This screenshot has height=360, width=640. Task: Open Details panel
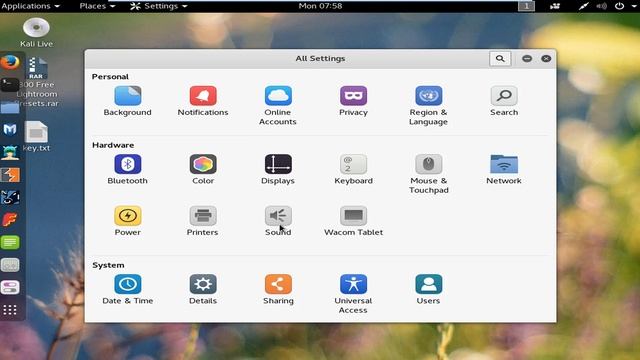203,289
